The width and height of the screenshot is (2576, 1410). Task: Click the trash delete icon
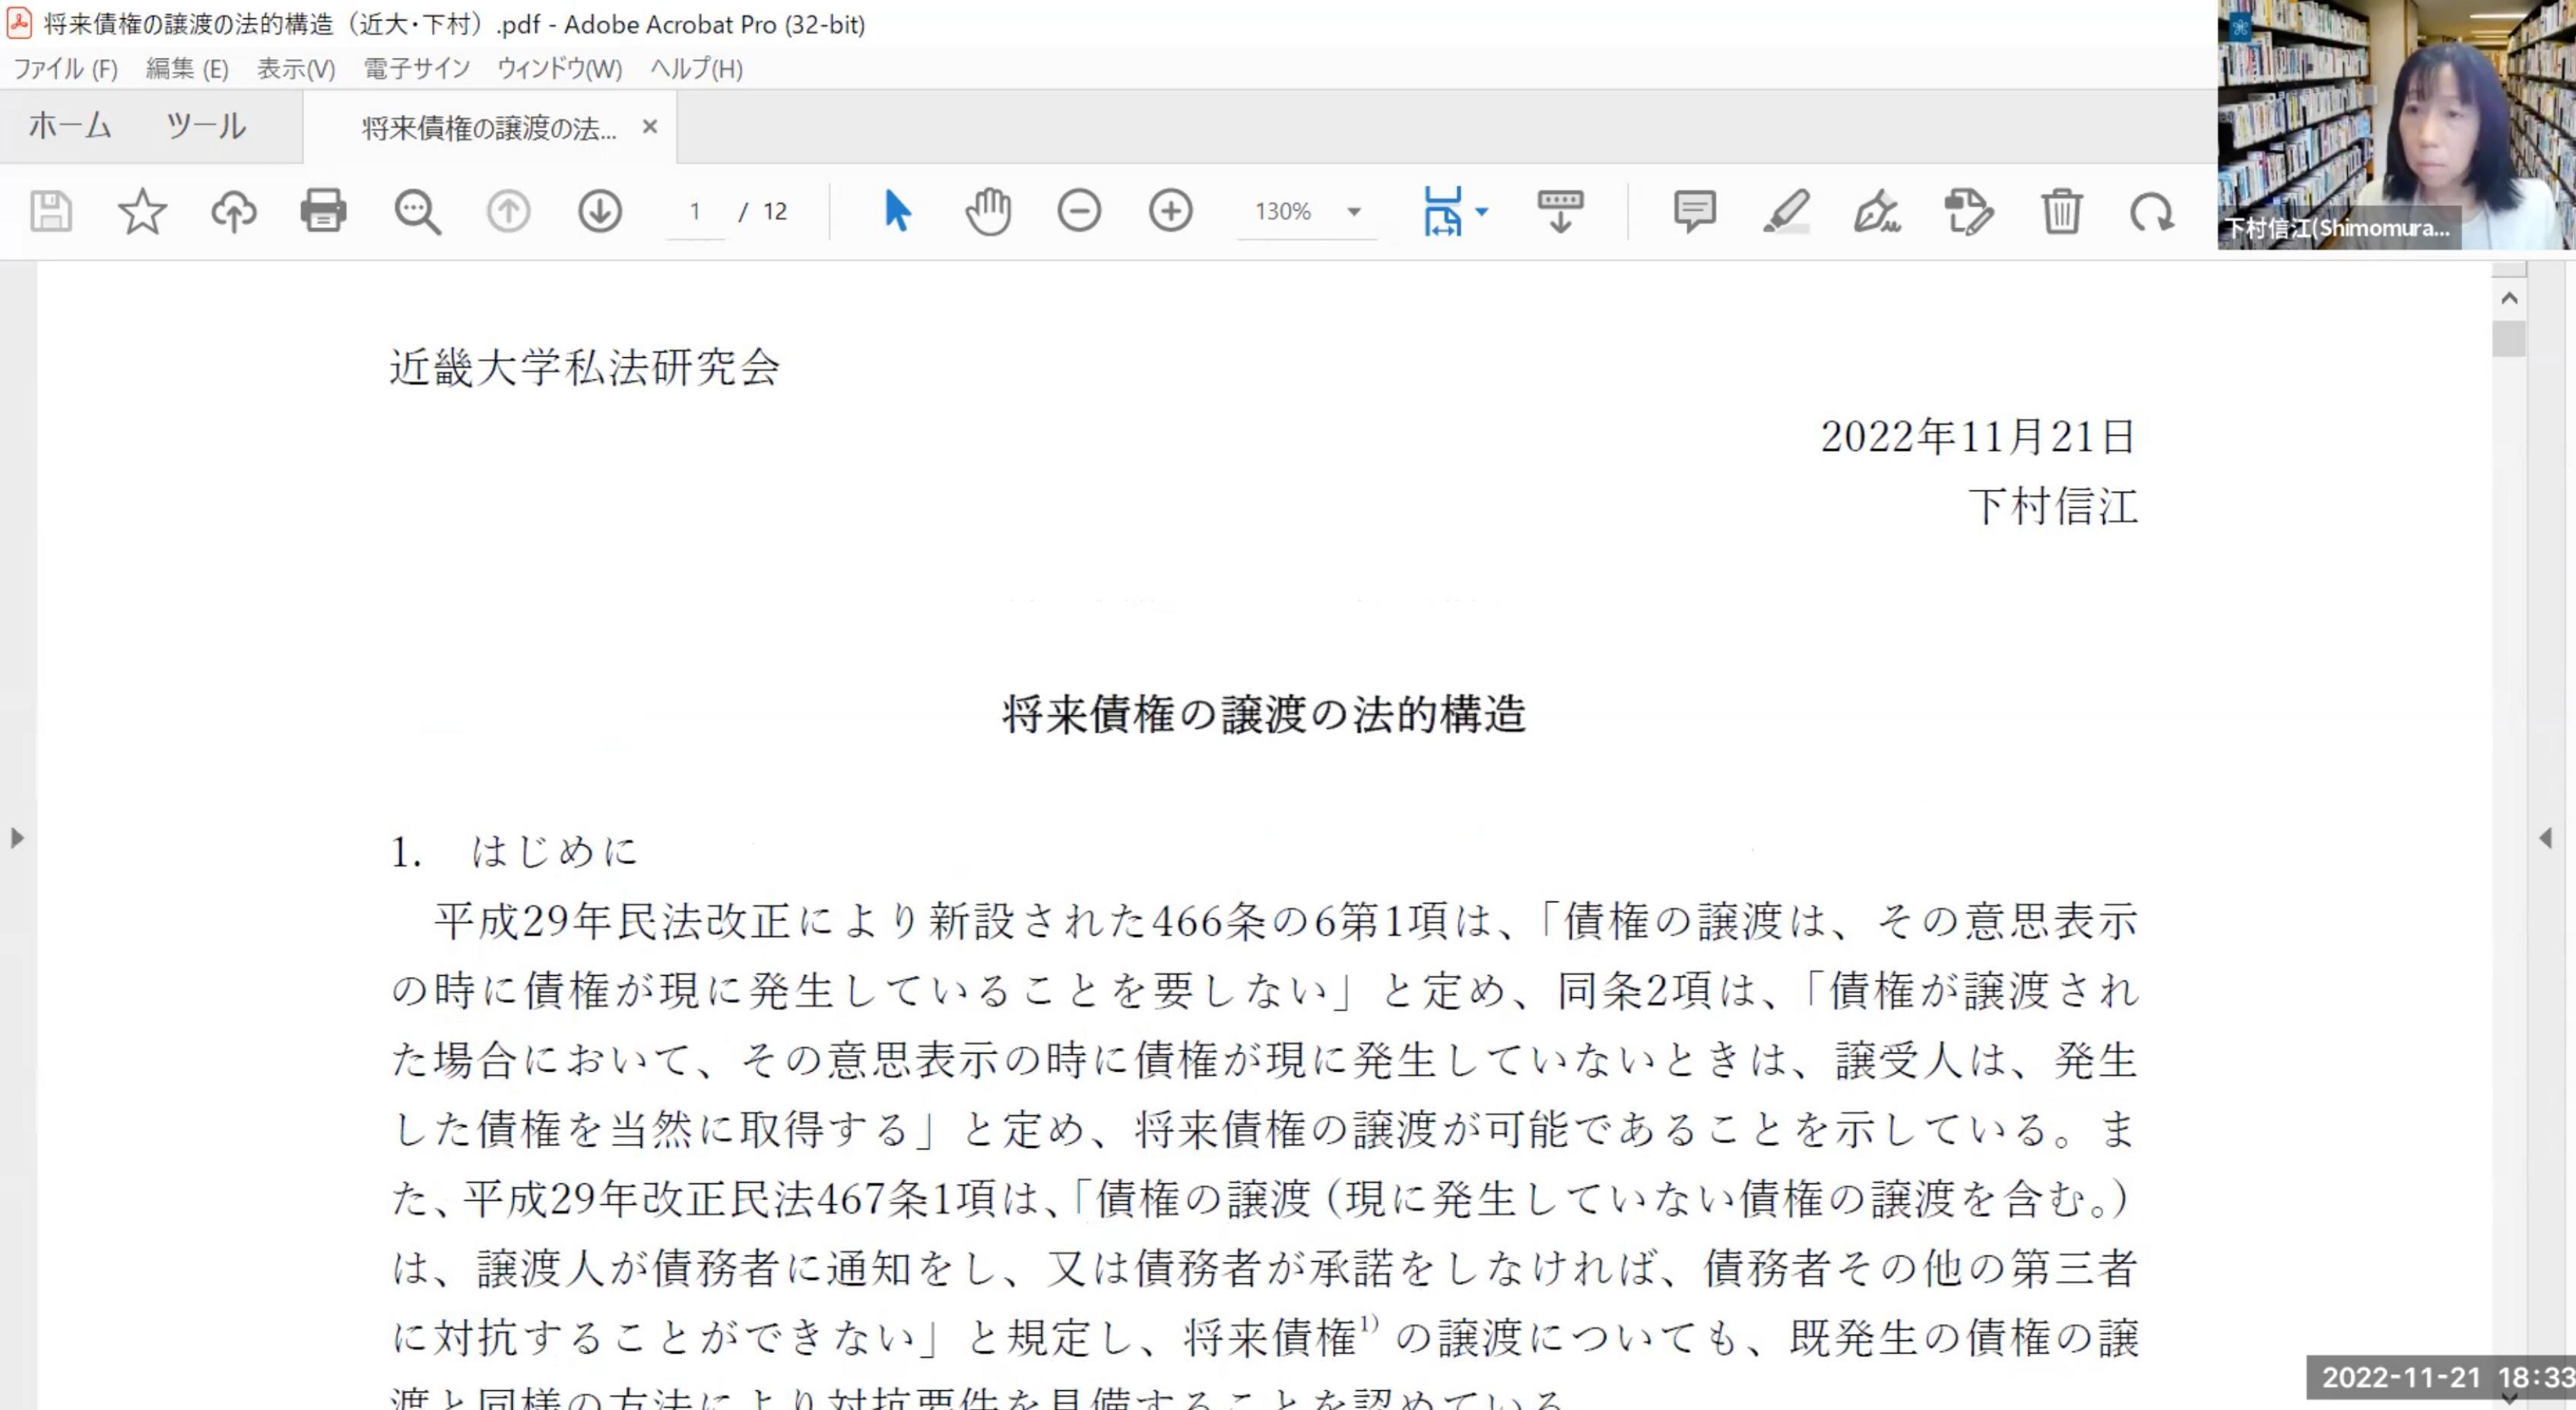[2061, 212]
